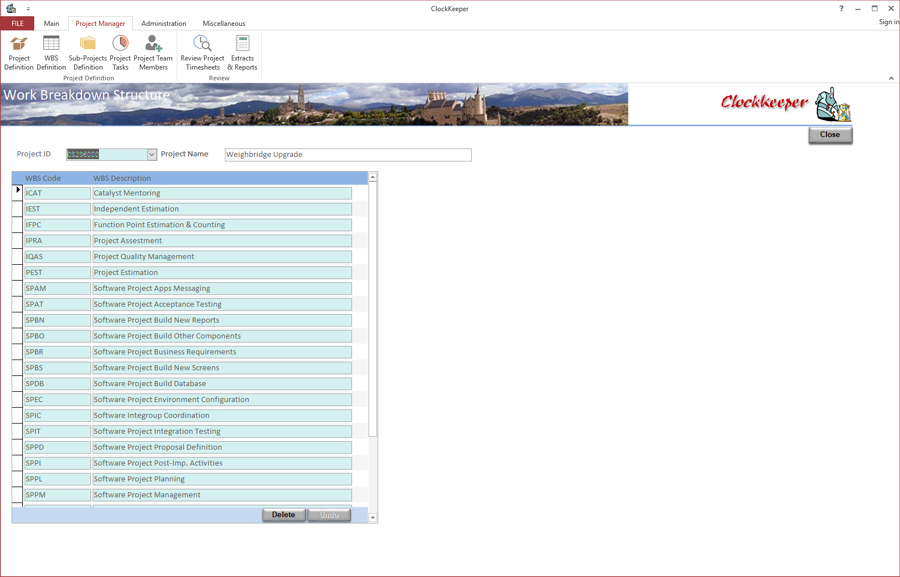900x577 pixels.
Task: Click the IEST WBS code cell
Action: [57, 209]
